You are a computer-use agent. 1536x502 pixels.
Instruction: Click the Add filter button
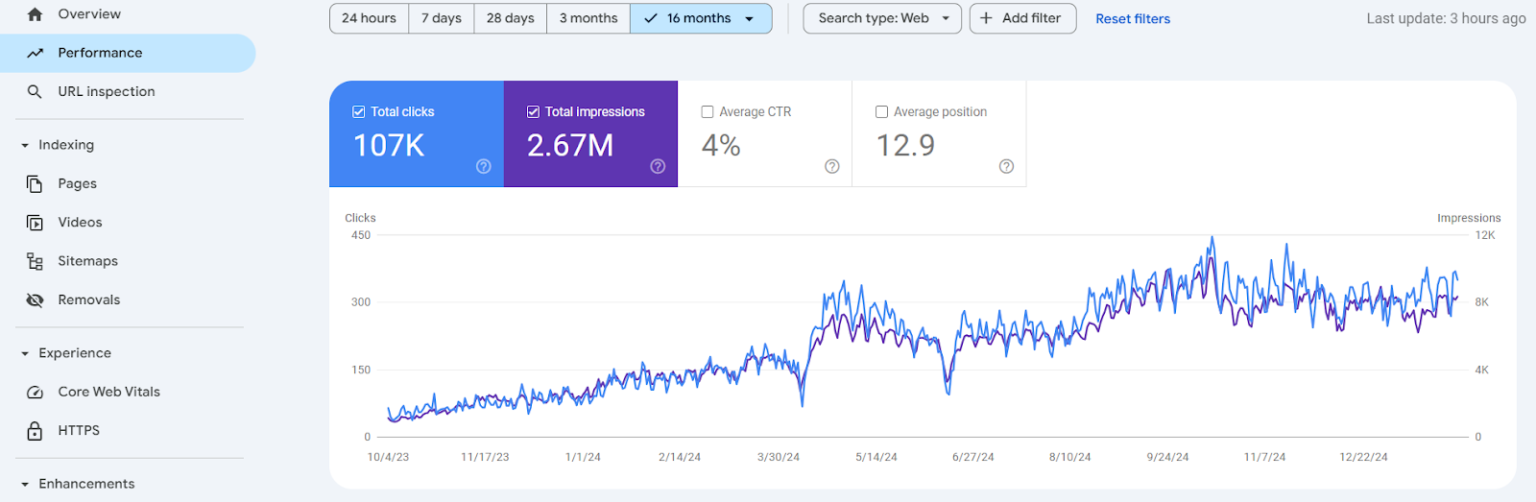tap(1022, 19)
